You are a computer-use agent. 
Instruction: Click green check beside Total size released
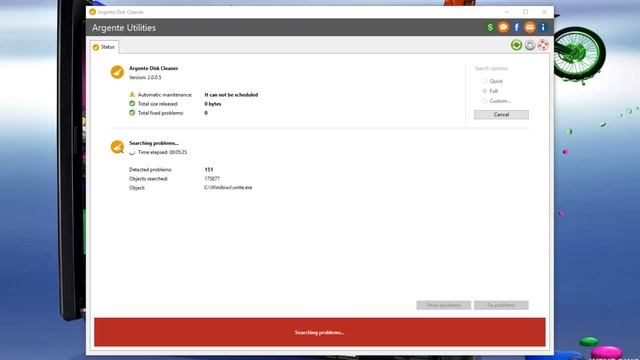pyautogui.click(x=132, y=104)
